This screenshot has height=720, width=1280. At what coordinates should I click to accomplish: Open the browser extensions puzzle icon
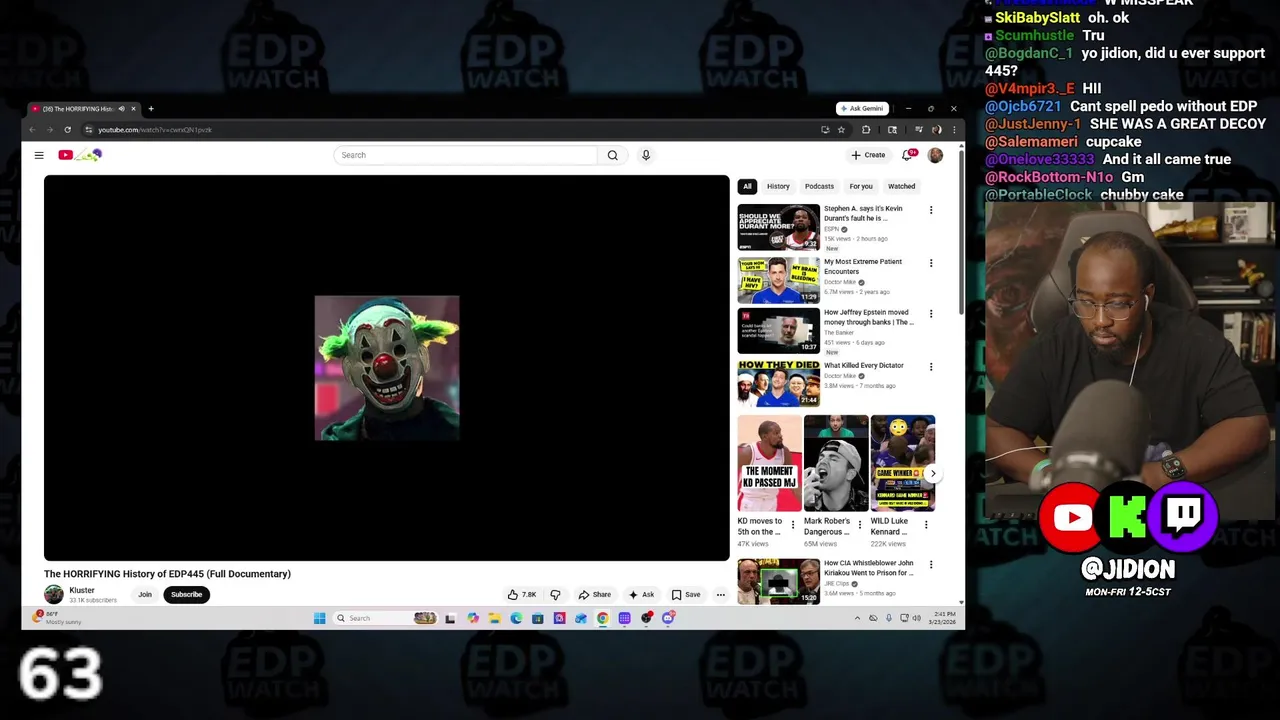tap(866, 129)
